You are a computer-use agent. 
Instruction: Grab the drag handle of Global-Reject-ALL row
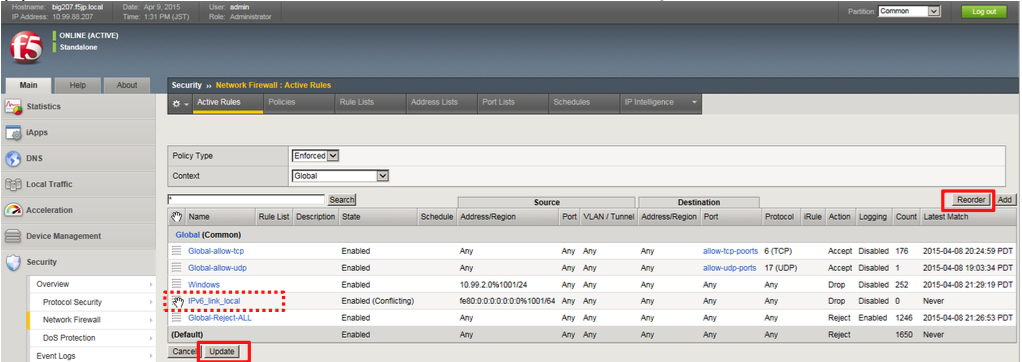click(x=176, y=318)
